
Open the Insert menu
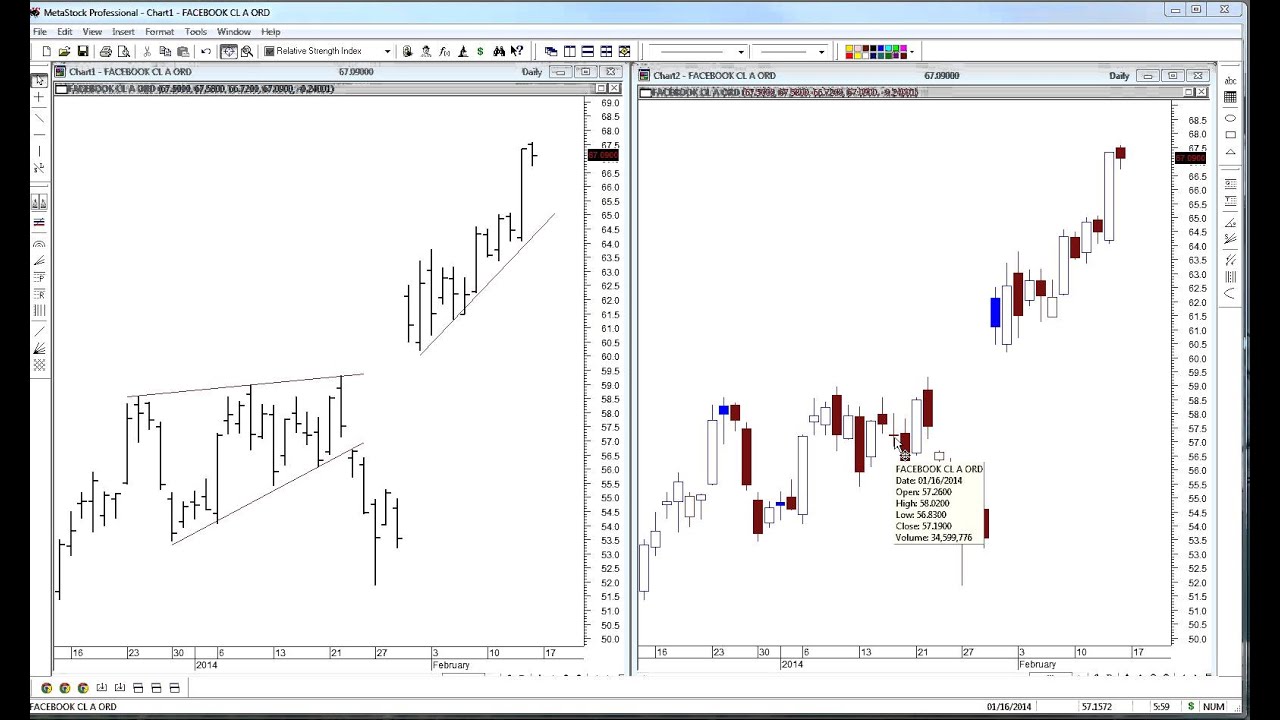click(x=123, y=31)
